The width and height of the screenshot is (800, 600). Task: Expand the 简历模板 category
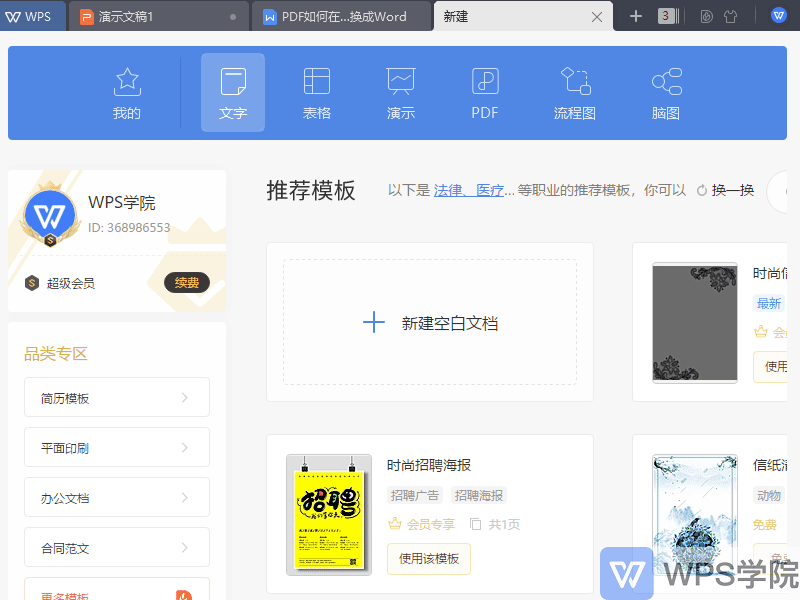tap(116, 397)
